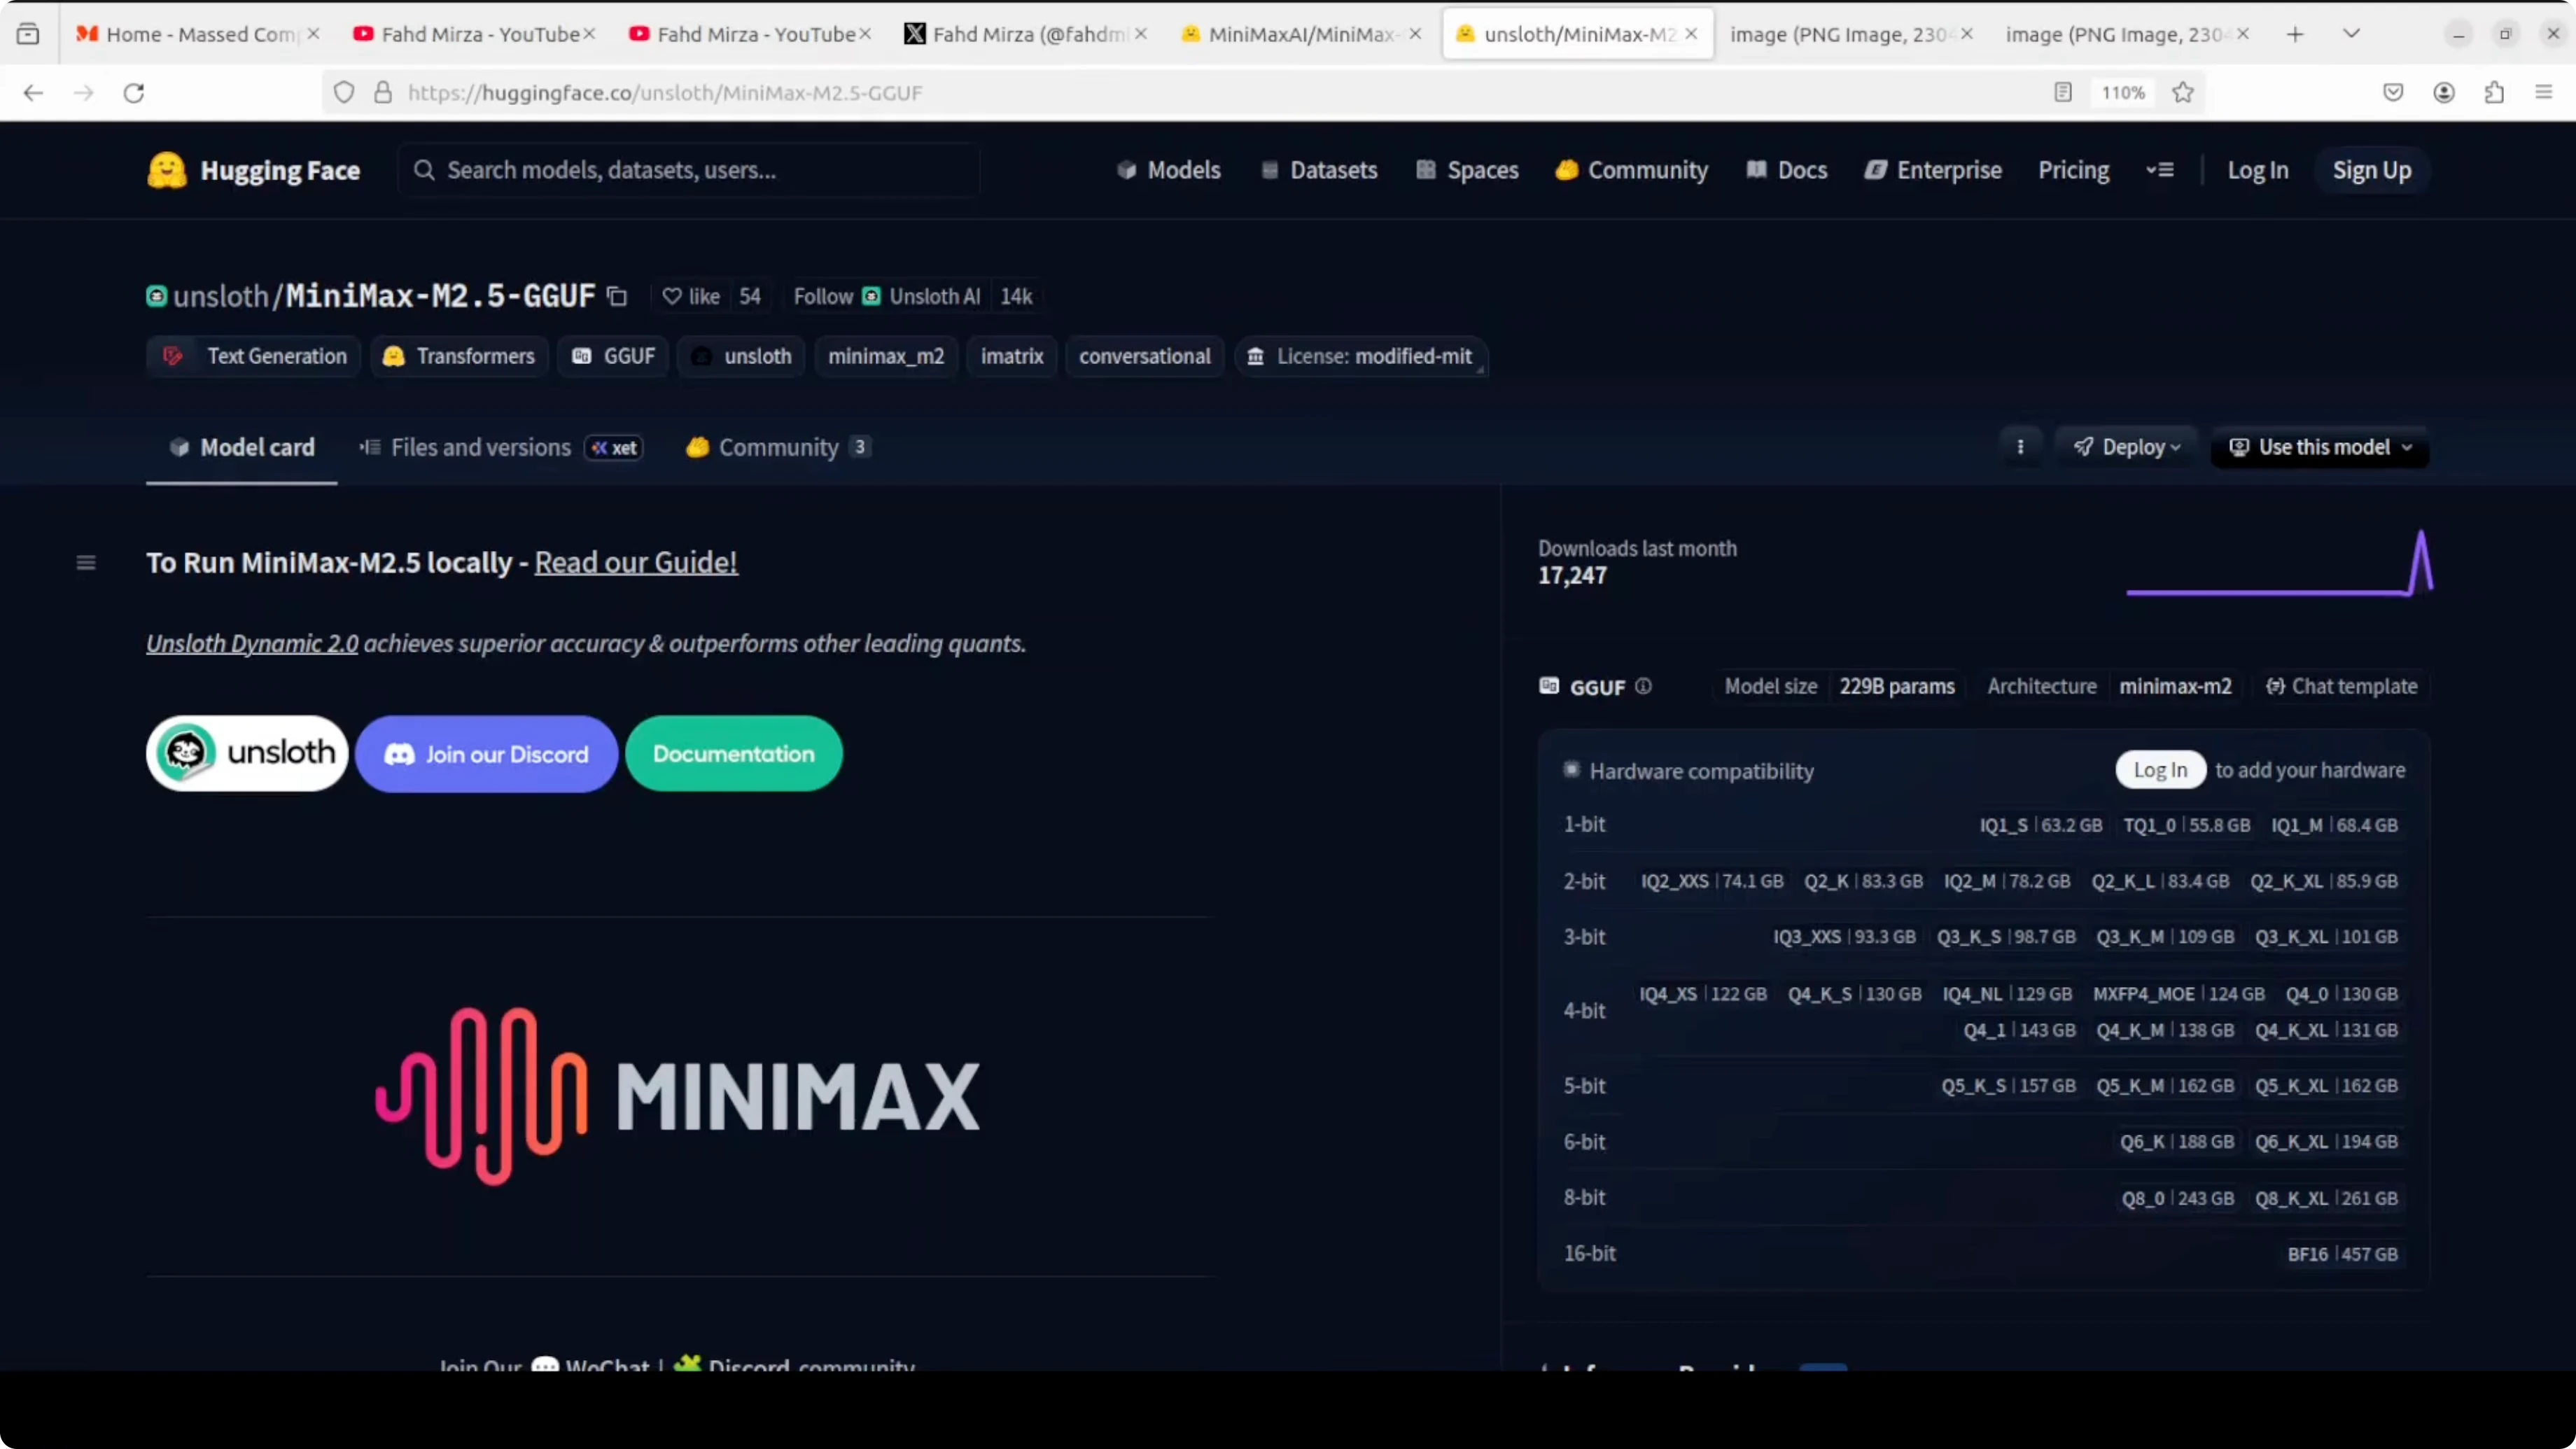This screenshot has width=2576, height=1449.
Task: Toggle tracking protection shield in address bar
Action: pyautogui.click(x=343, y=92)
